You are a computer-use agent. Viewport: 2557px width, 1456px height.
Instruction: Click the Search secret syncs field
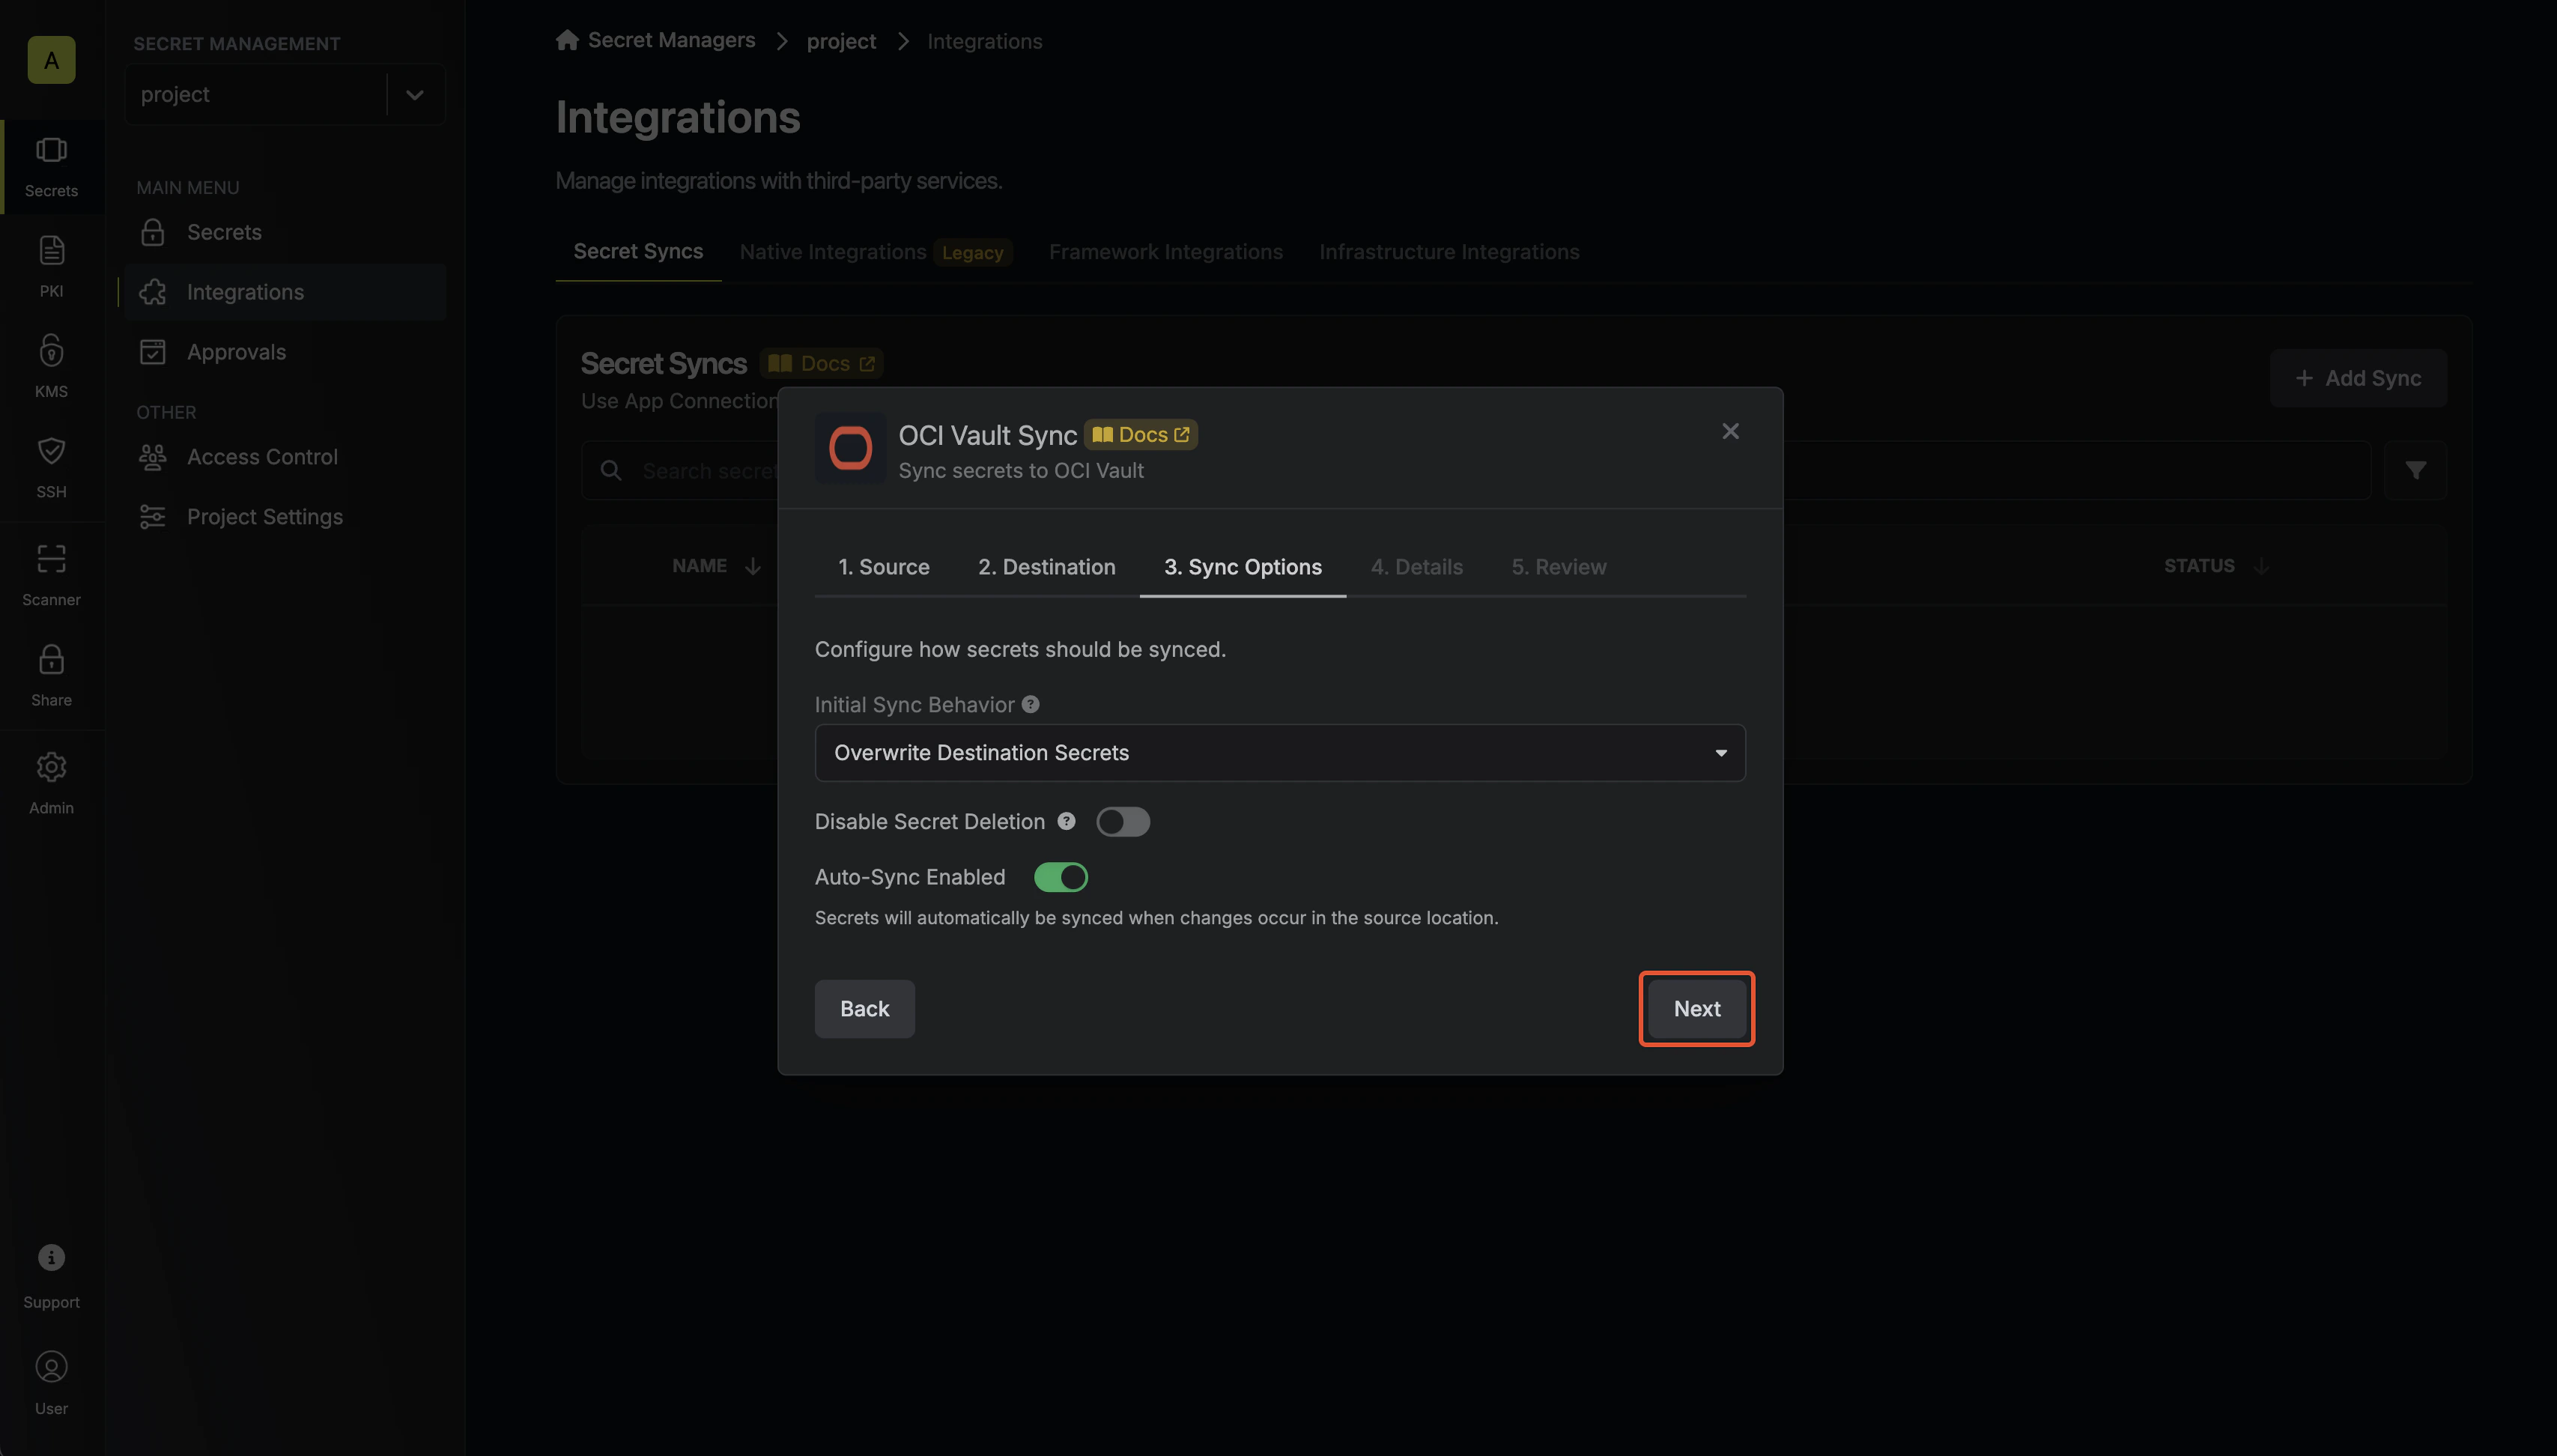pos(1476,470)
